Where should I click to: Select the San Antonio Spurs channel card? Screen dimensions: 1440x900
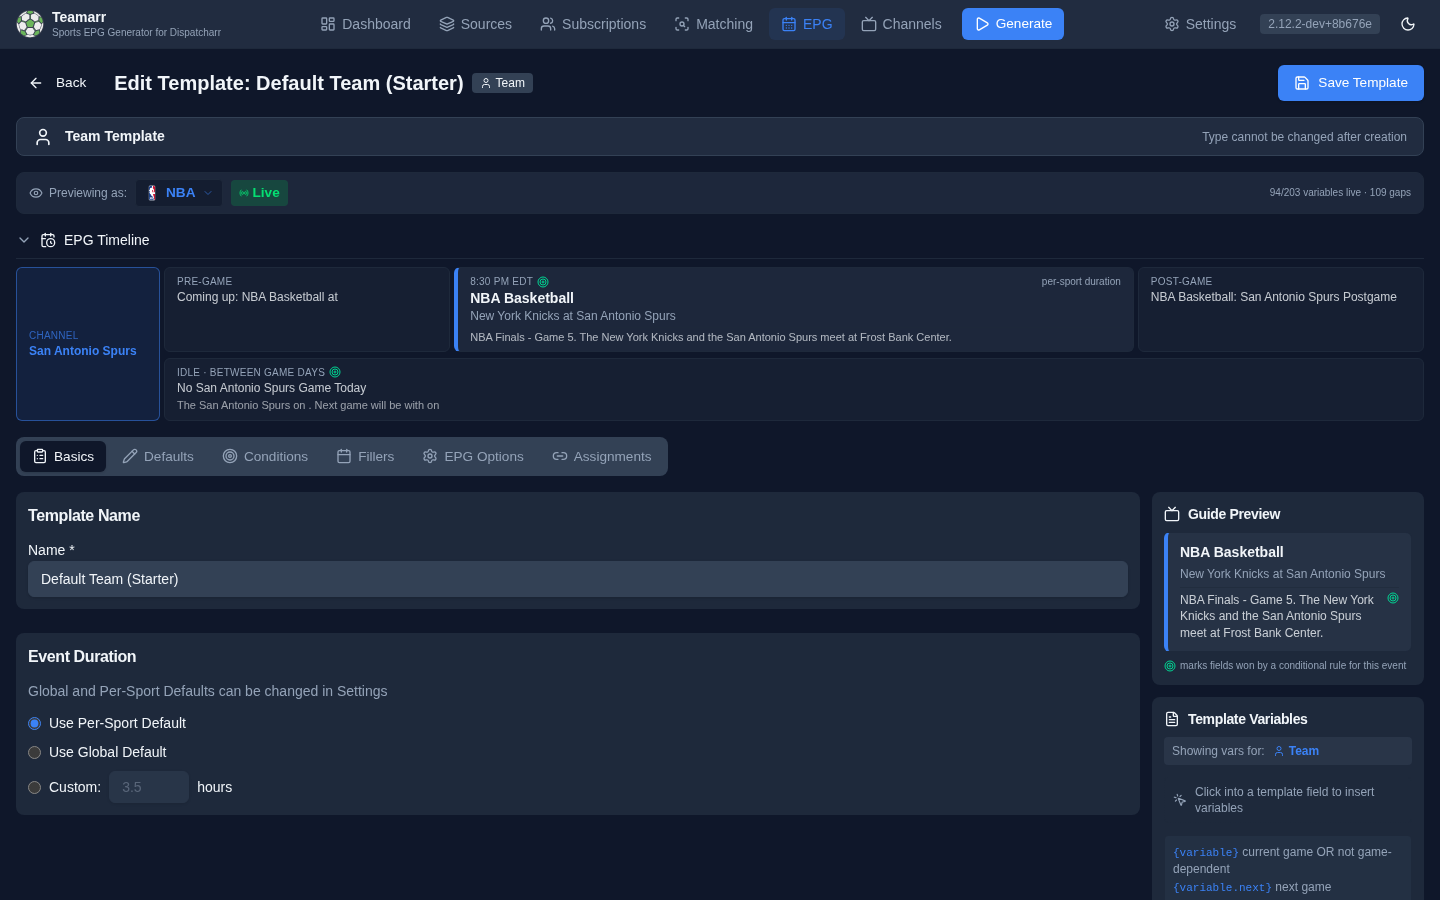[x=88, y=344]
